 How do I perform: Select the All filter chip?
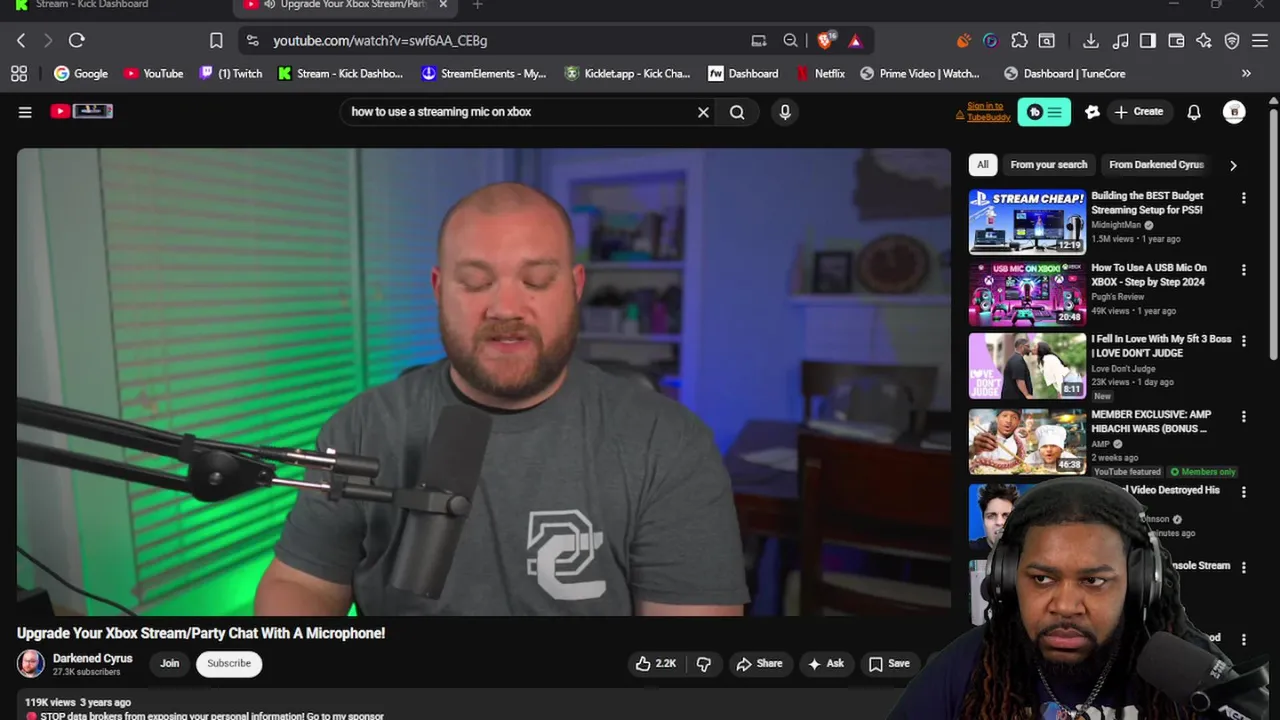(x=982, y=165)
